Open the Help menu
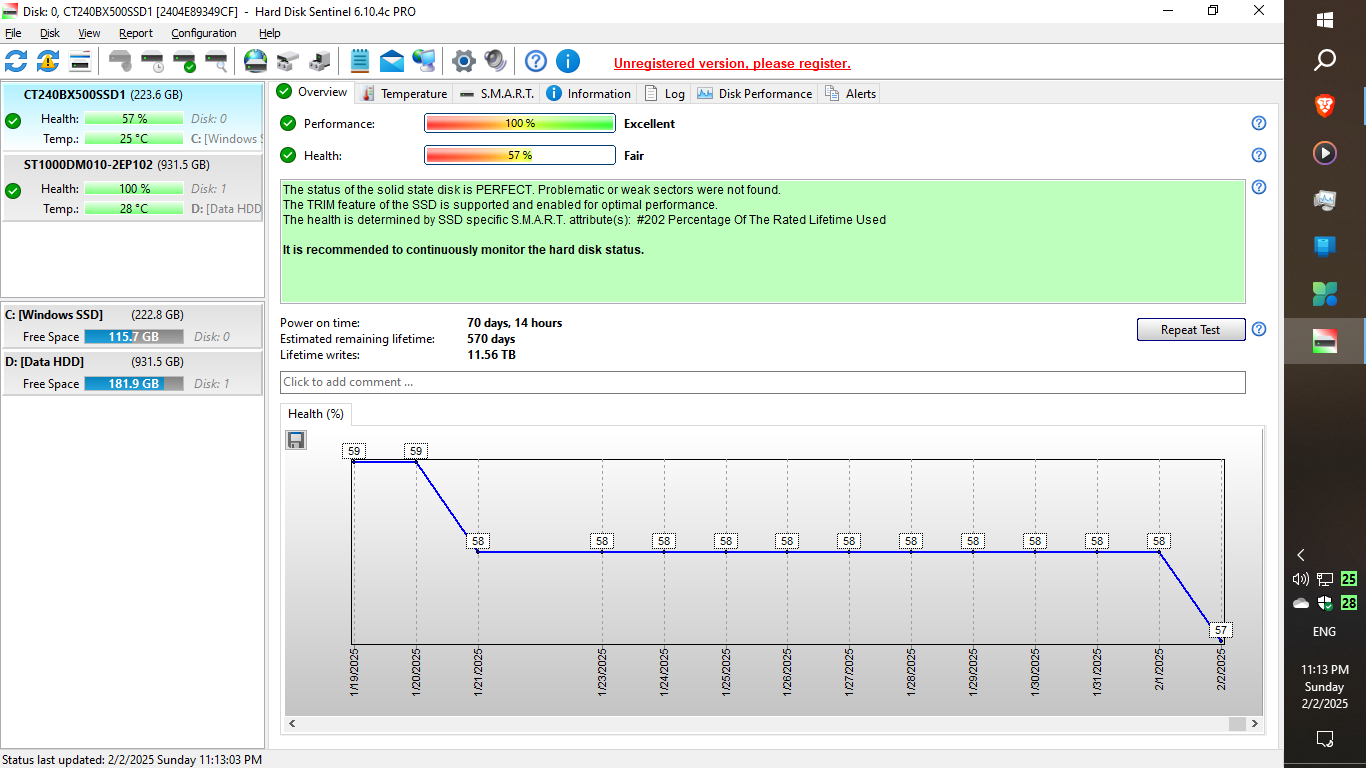Viewport: 1366px width, 768px height. point(270,33)
